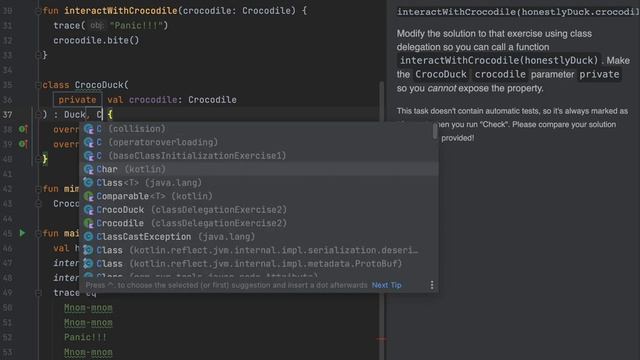Viewport: 640px width, 360px height.
Task: Choose Char (kotlin) suggestion
Action: [x=259, y=169]
